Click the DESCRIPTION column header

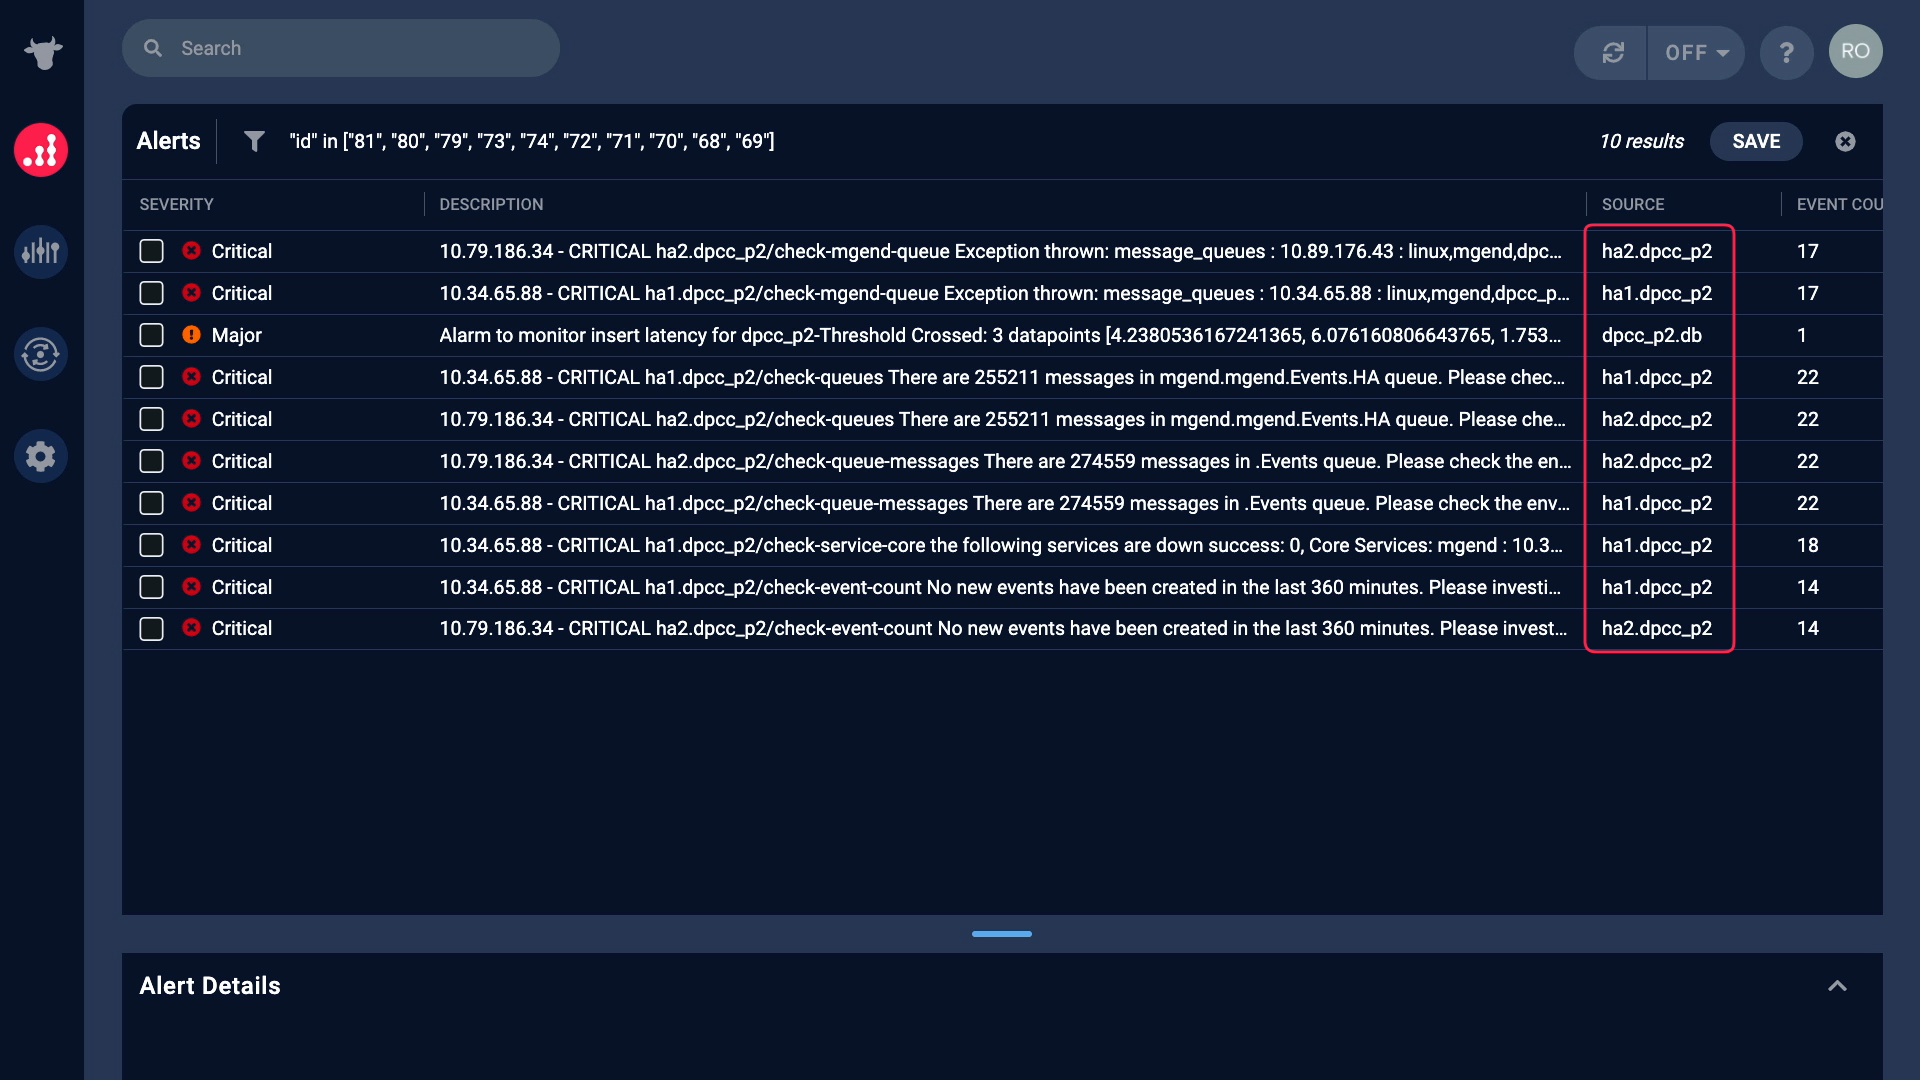(491, 204)
